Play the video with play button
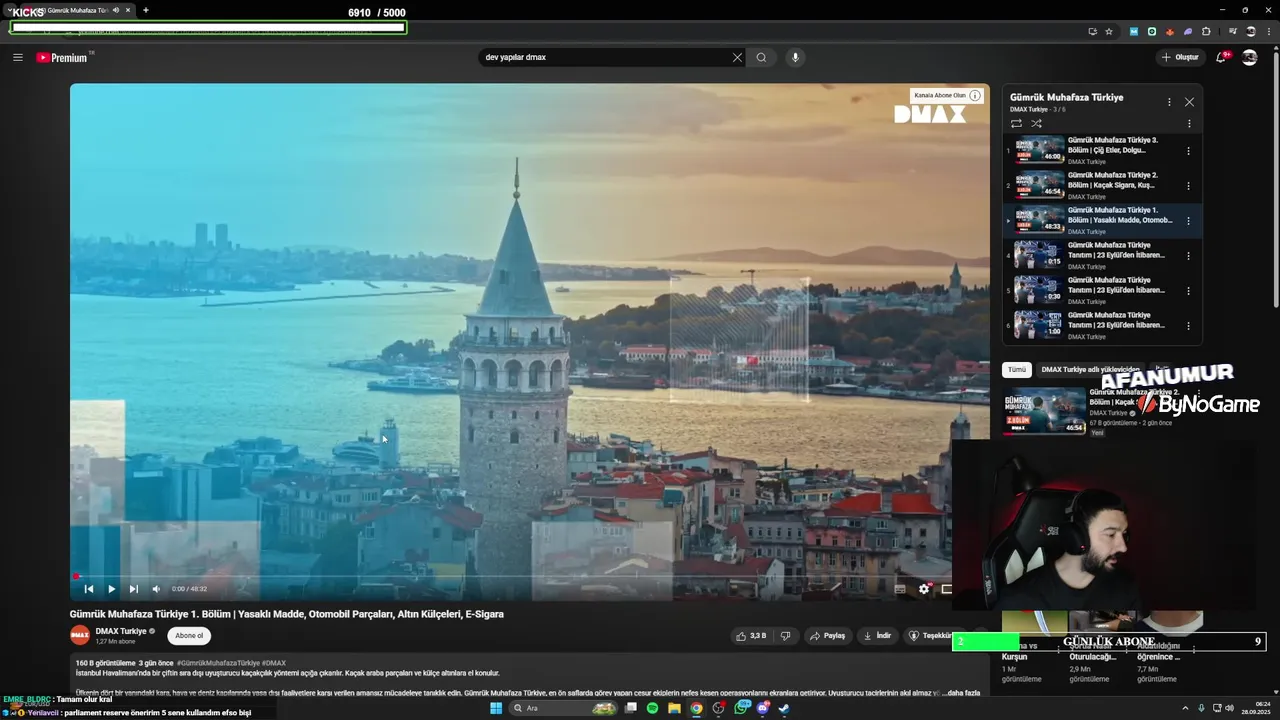The height and width of the screenshot is (720, 1280). coord(111,589)
